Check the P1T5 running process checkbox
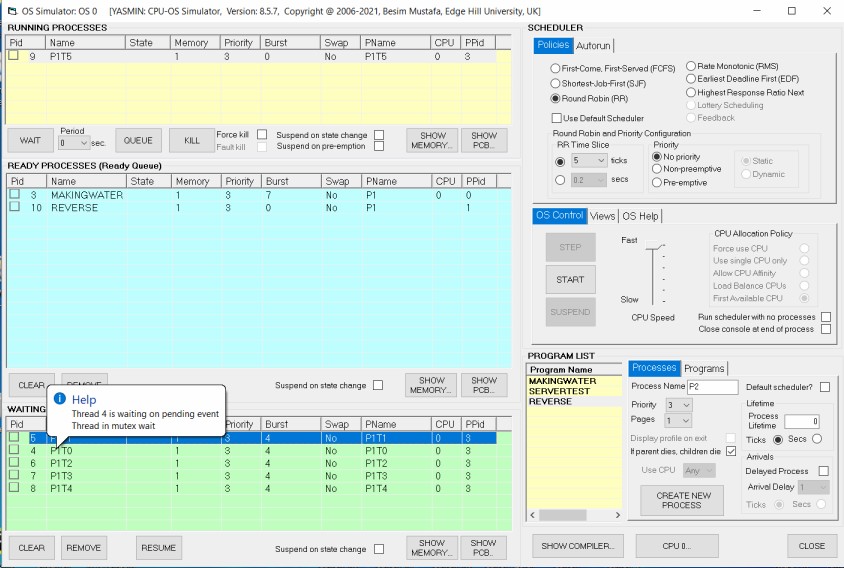Viewport: 844px width, 568px height. 13,55
